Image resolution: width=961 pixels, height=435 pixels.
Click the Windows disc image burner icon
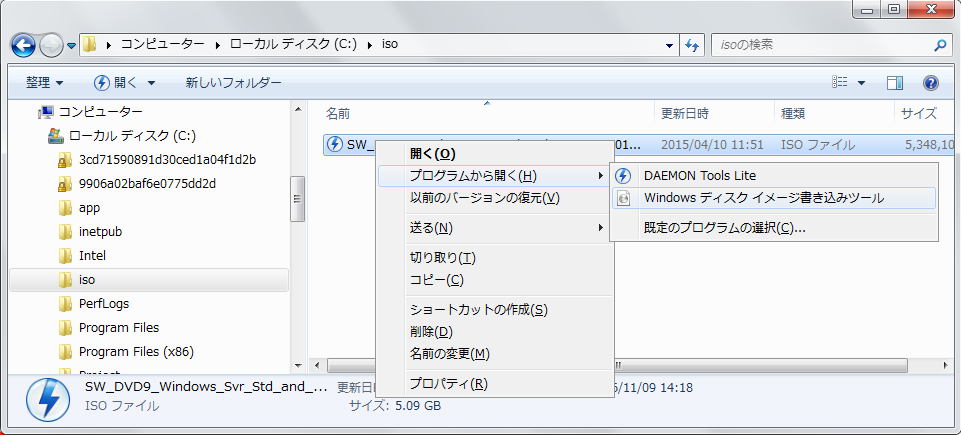(624, 198)
